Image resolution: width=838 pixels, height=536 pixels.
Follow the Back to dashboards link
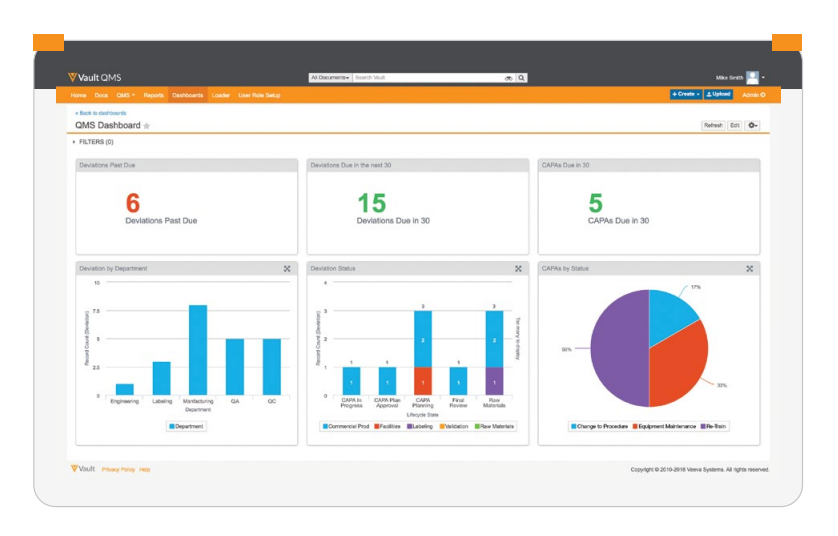101,113
